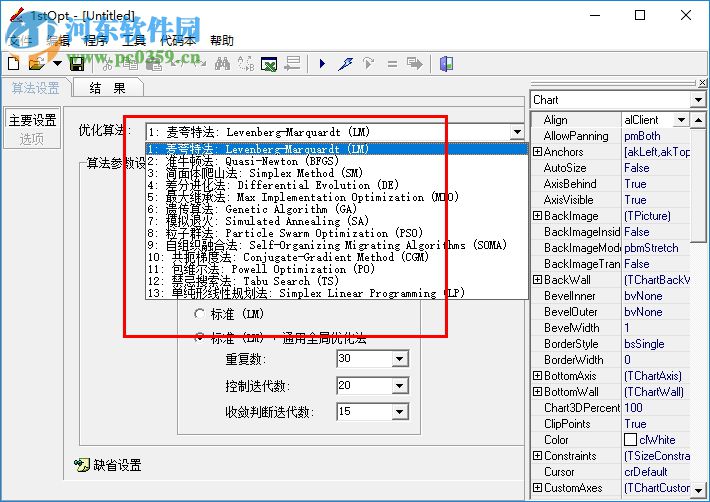Open the 控制迭代数 dropdown arrow
Viewport: 710px width, 502px height.
[x=399, y=386]
